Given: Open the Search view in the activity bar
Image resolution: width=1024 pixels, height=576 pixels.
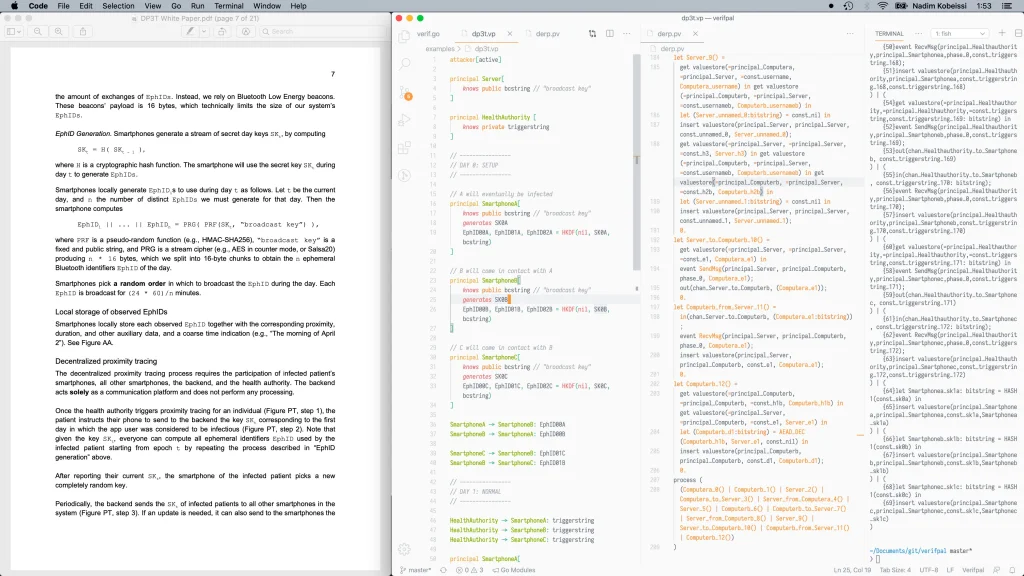Looking at the screenshot, I should point(405,64).
